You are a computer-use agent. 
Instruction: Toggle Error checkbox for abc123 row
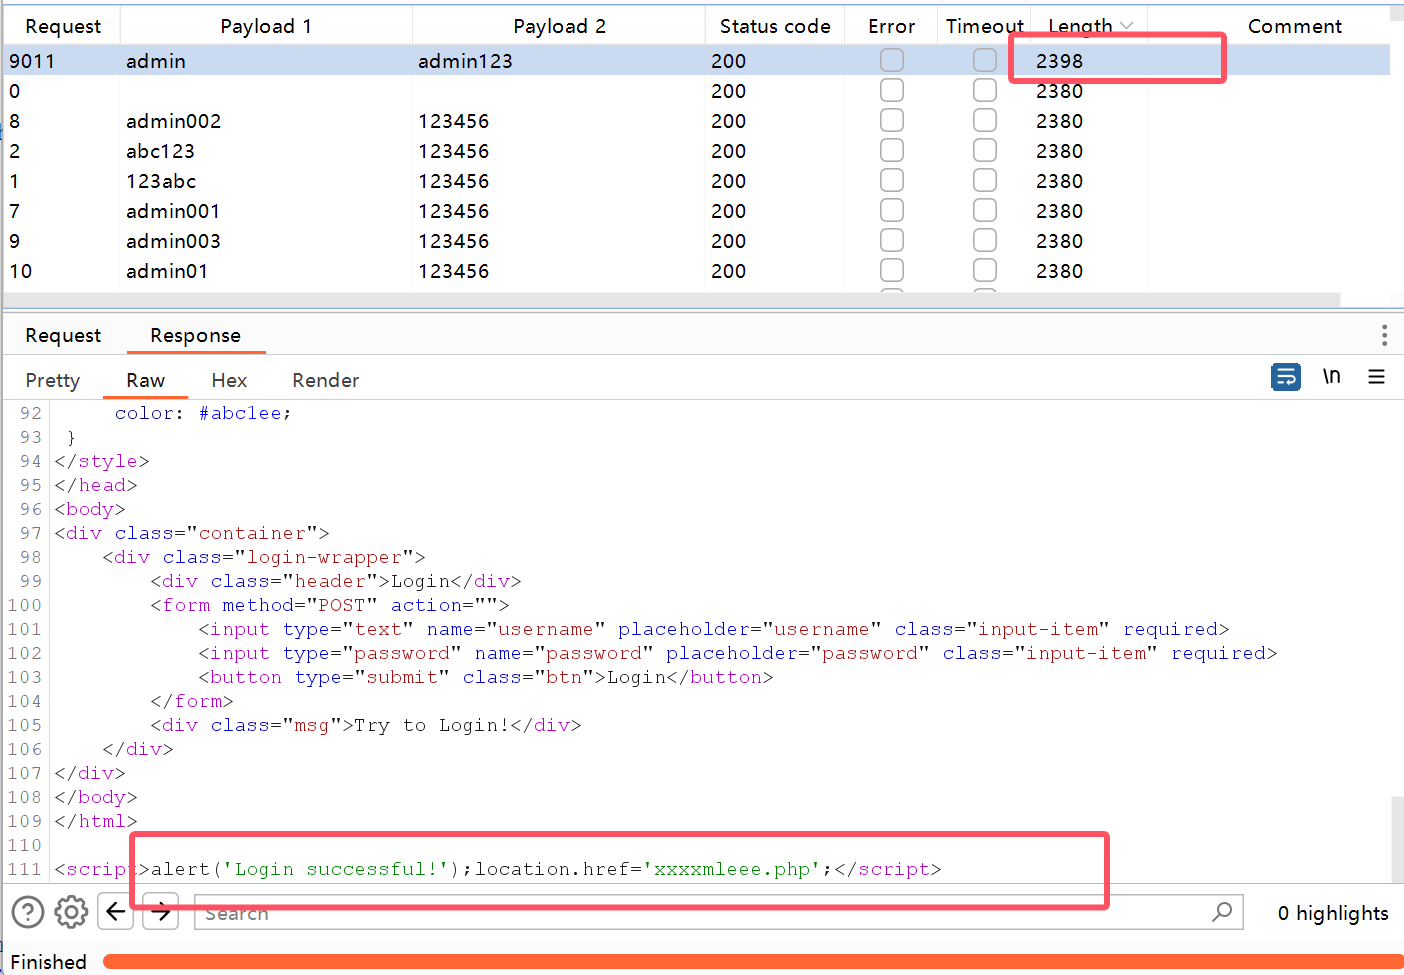pos(891,151)
